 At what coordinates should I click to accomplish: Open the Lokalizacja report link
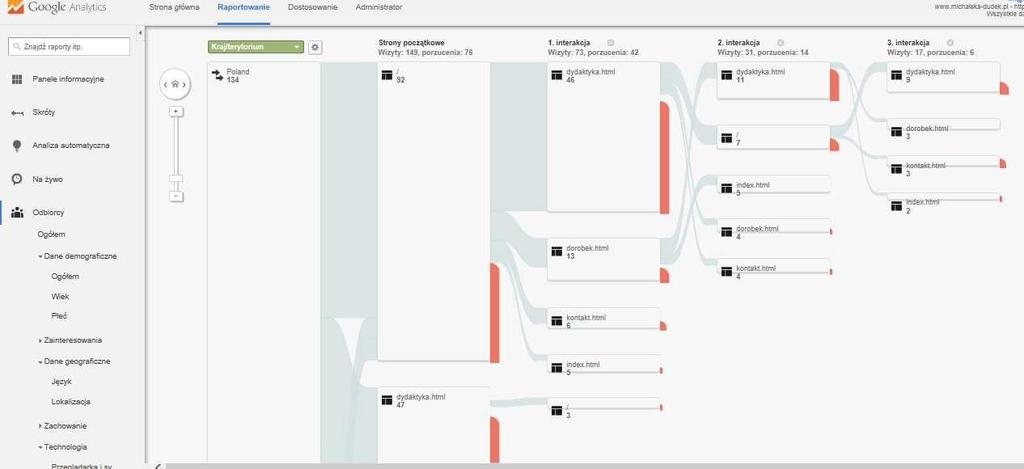(70, 402)
